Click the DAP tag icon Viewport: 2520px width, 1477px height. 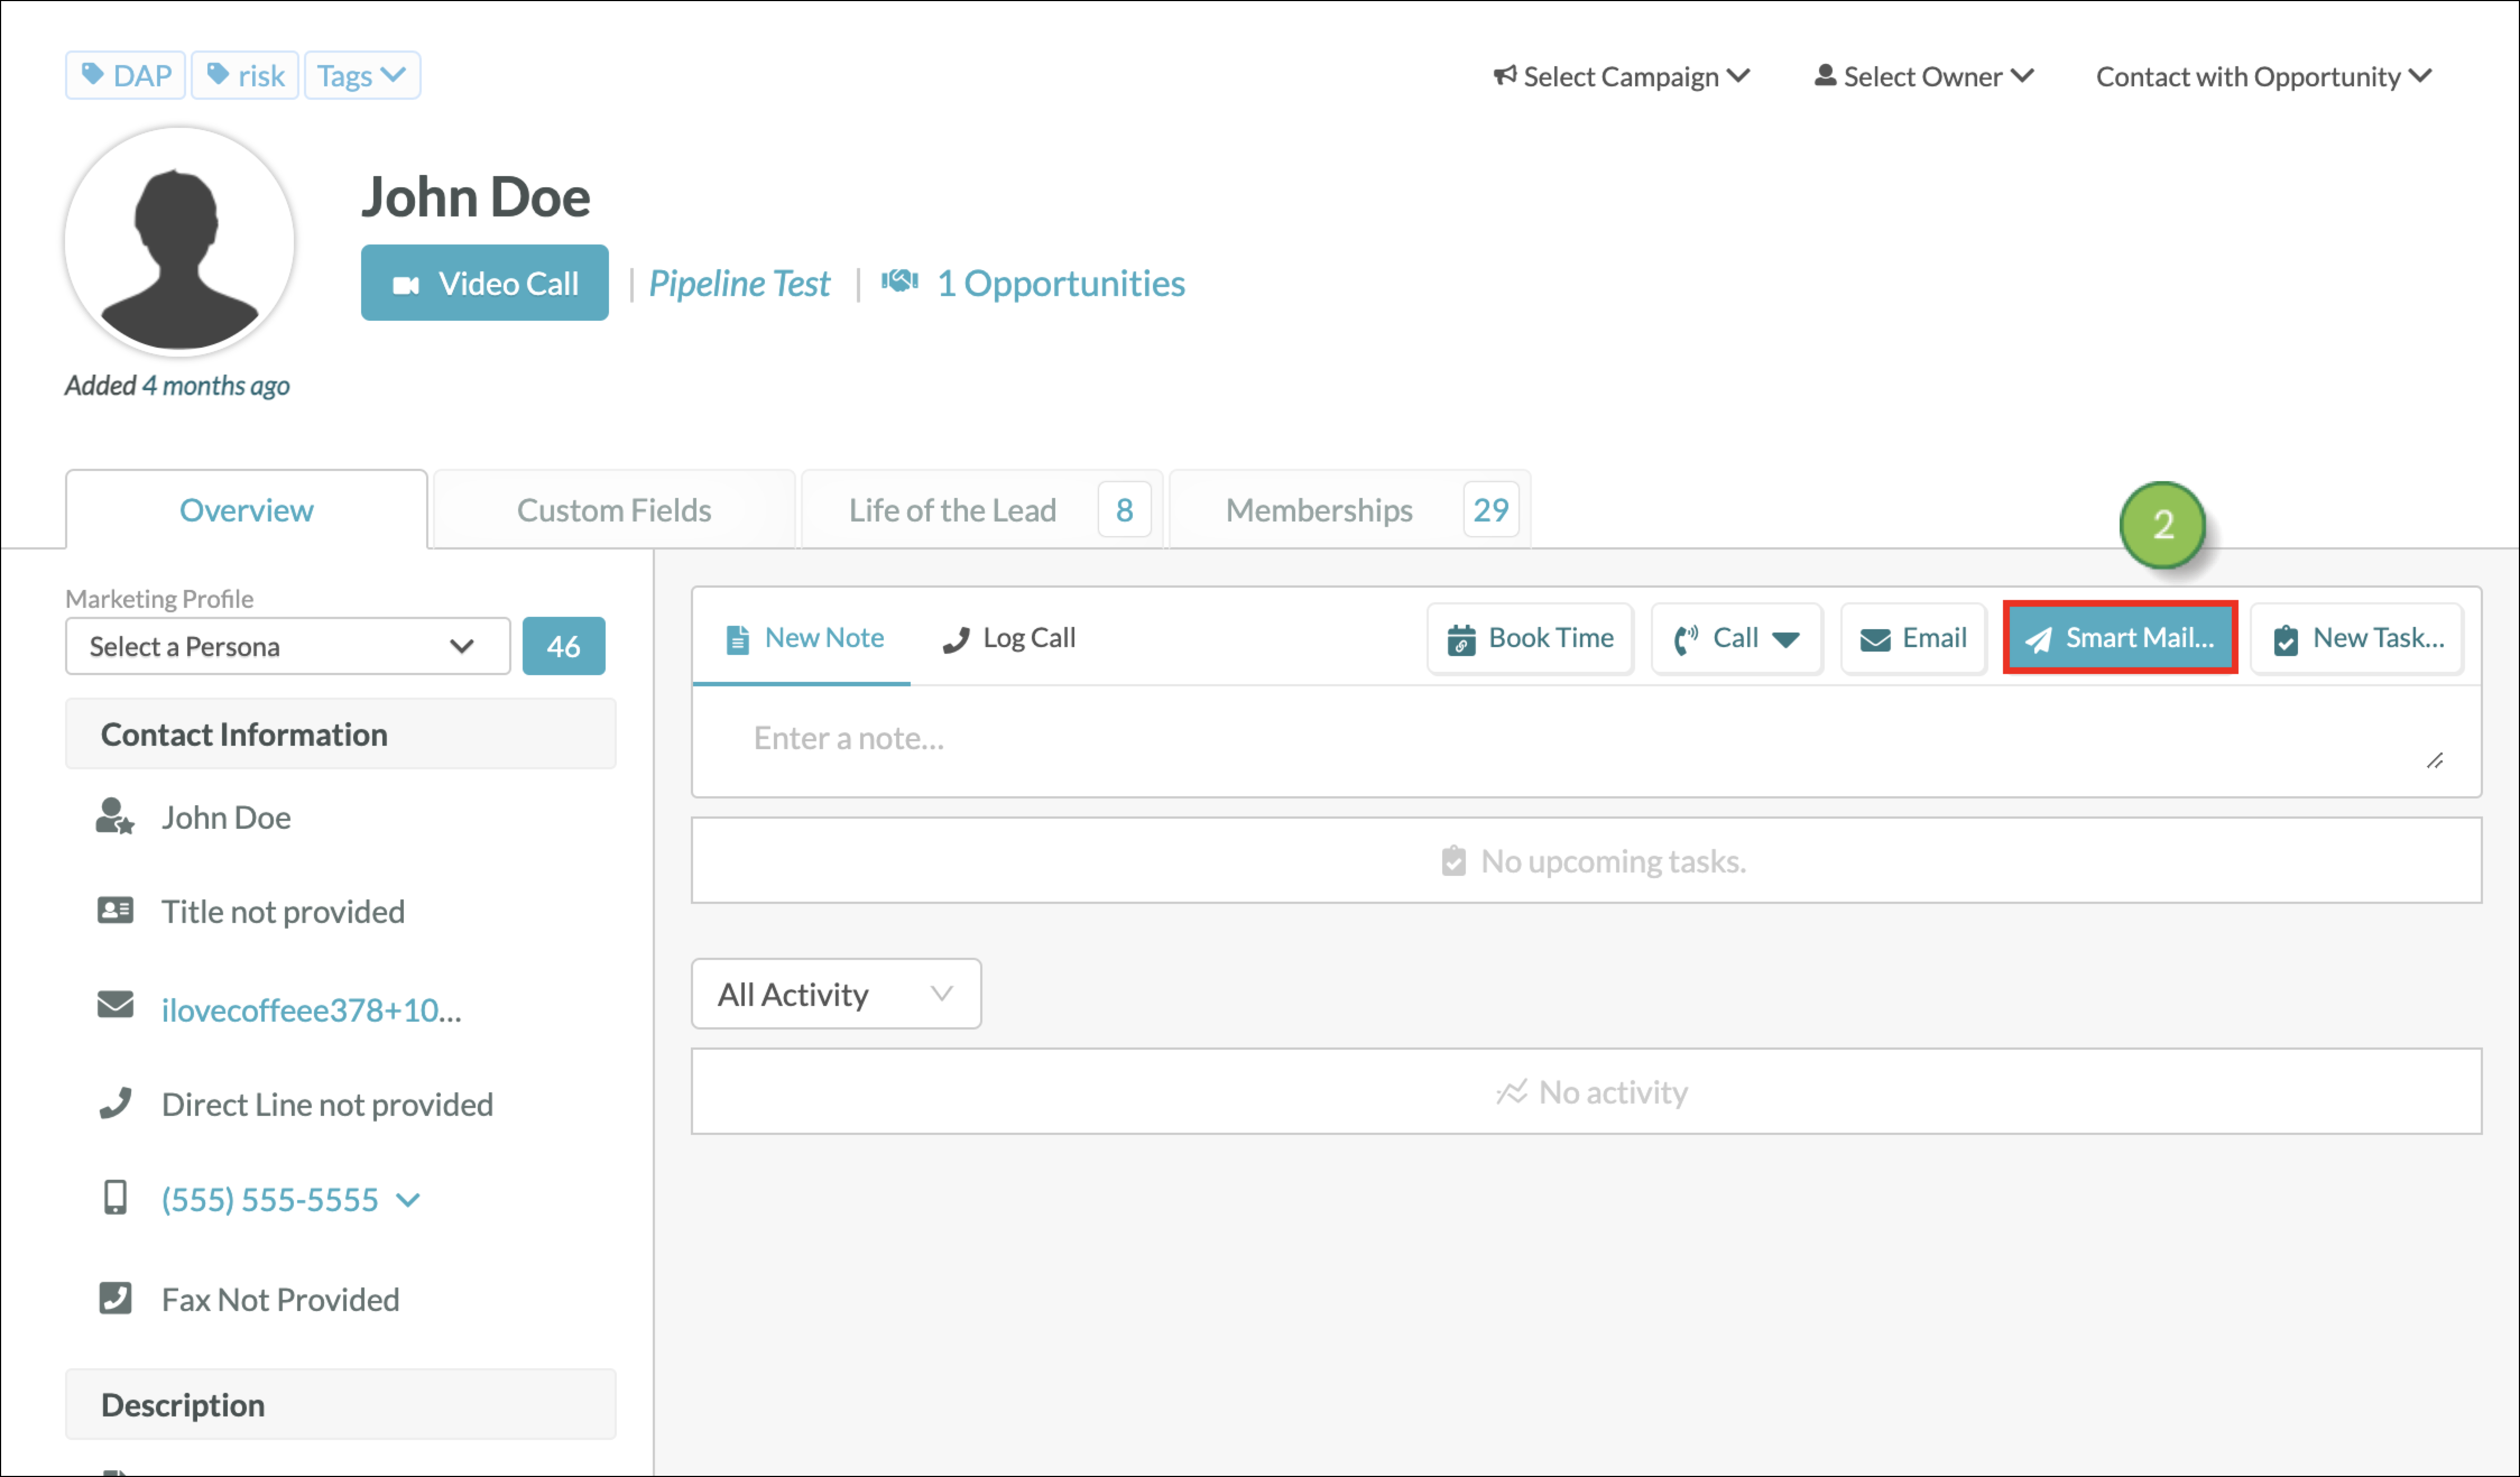[92, 75]
